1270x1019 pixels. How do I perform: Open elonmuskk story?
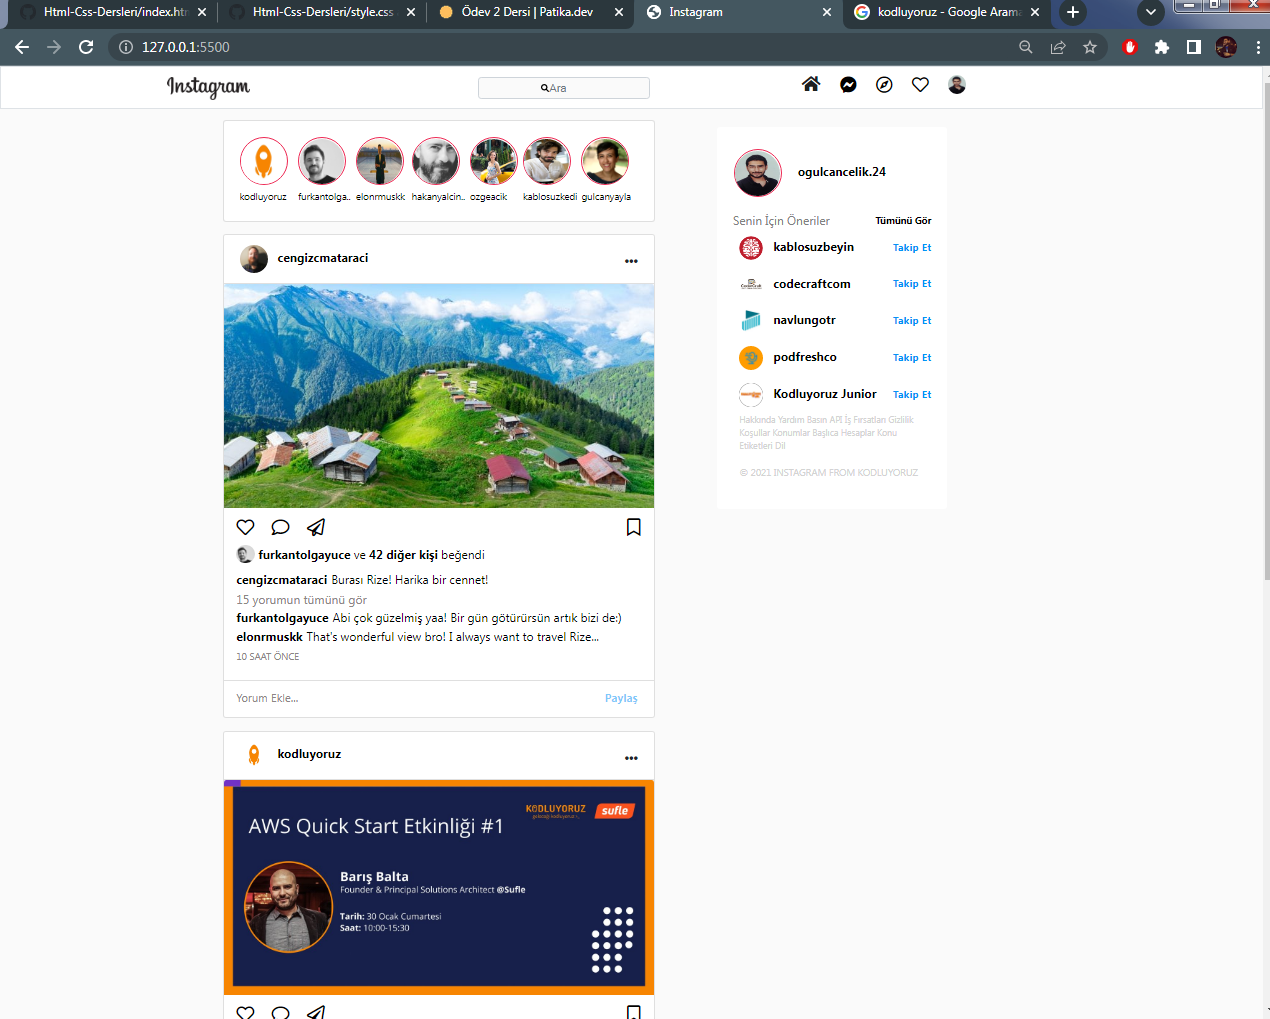pyautogui.click(x=380, y=162)
